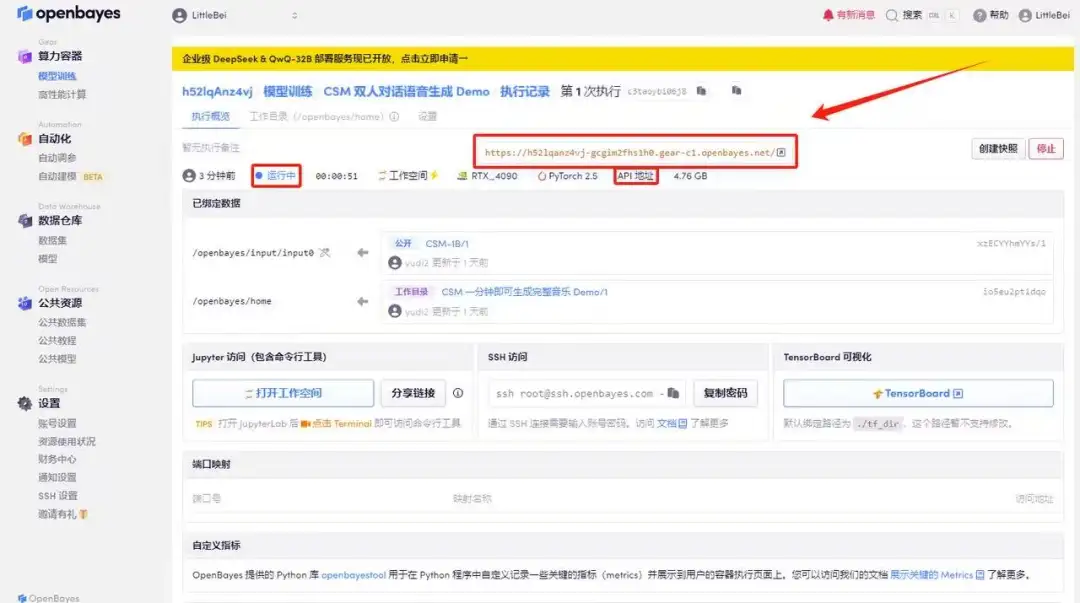The image size is (1080, 603).
Task: Copy the execution ID c3teoyb106j8 via its icon
Action: [x=701, y=91]
